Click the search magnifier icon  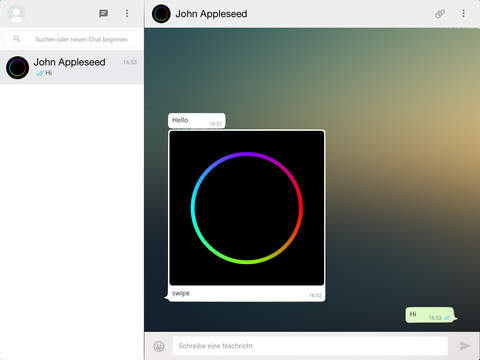pos(16,39)
